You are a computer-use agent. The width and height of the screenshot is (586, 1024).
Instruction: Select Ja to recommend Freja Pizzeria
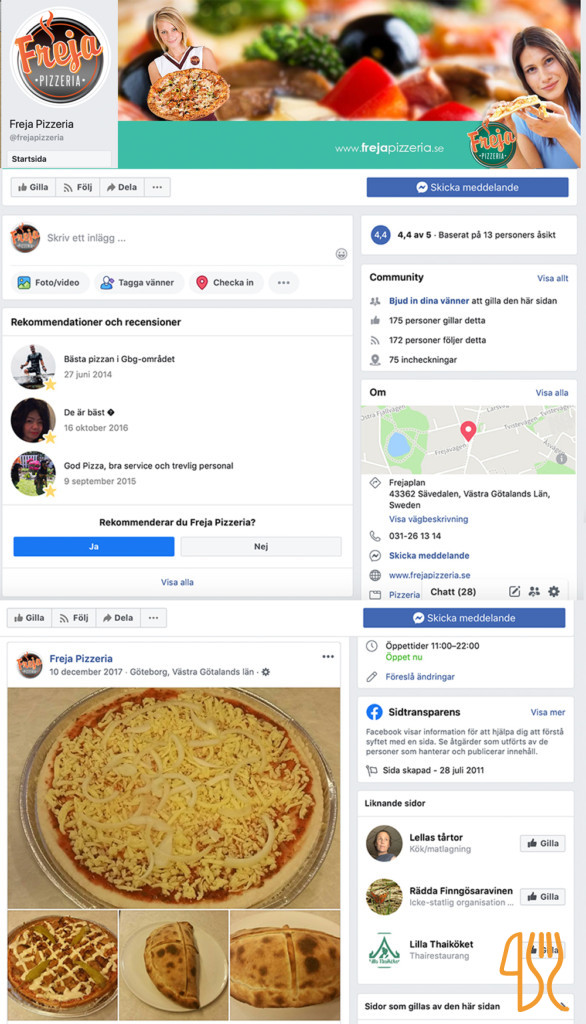pyautogui.click(x=93, y=547)
